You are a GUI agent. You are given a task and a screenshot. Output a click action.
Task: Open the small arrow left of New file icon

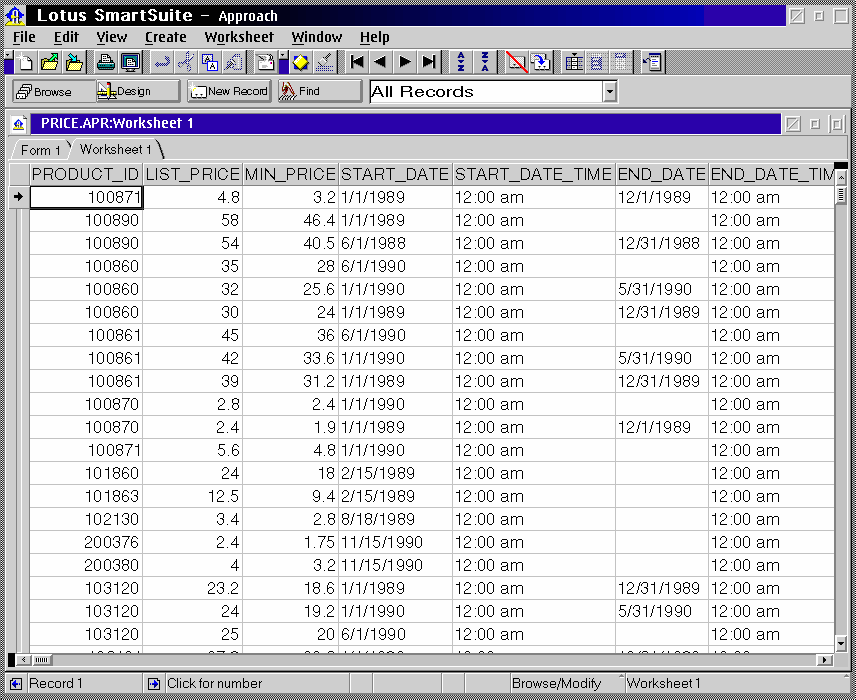(8, 56)
